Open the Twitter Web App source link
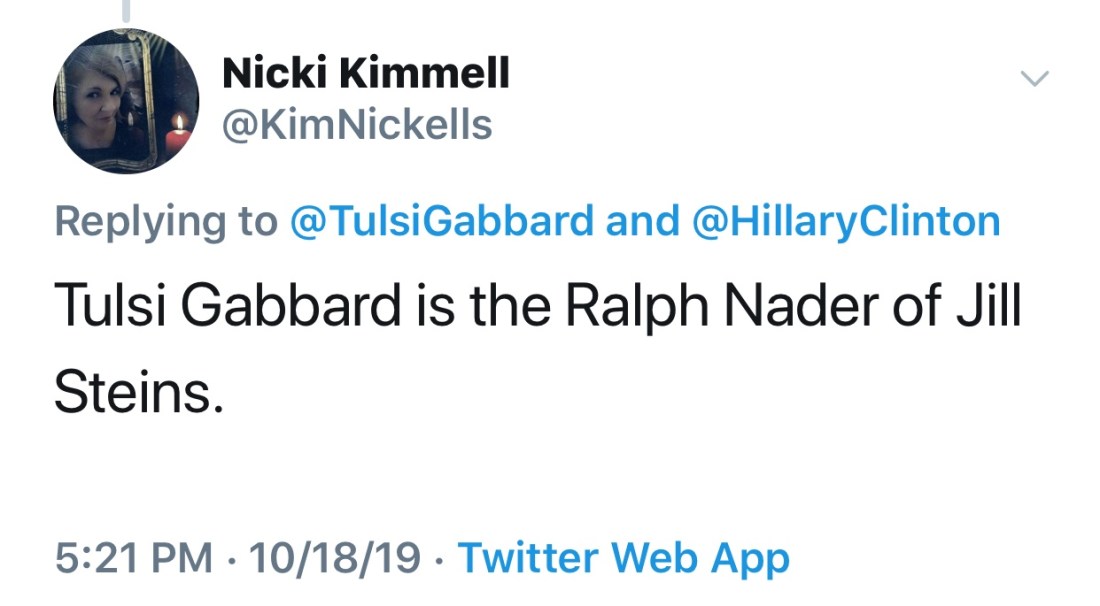Viewport: 1100px width, 606px height. tap(623, 558)
